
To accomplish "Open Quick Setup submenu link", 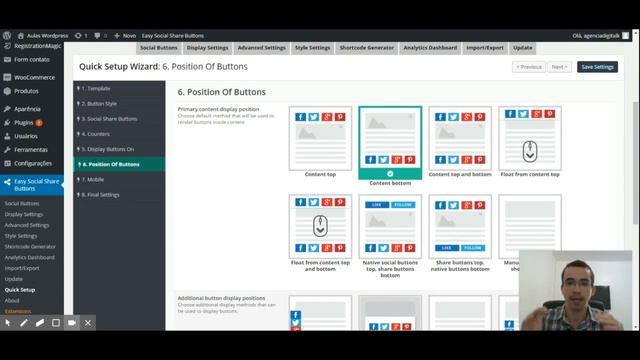I will tap(20, 290).
